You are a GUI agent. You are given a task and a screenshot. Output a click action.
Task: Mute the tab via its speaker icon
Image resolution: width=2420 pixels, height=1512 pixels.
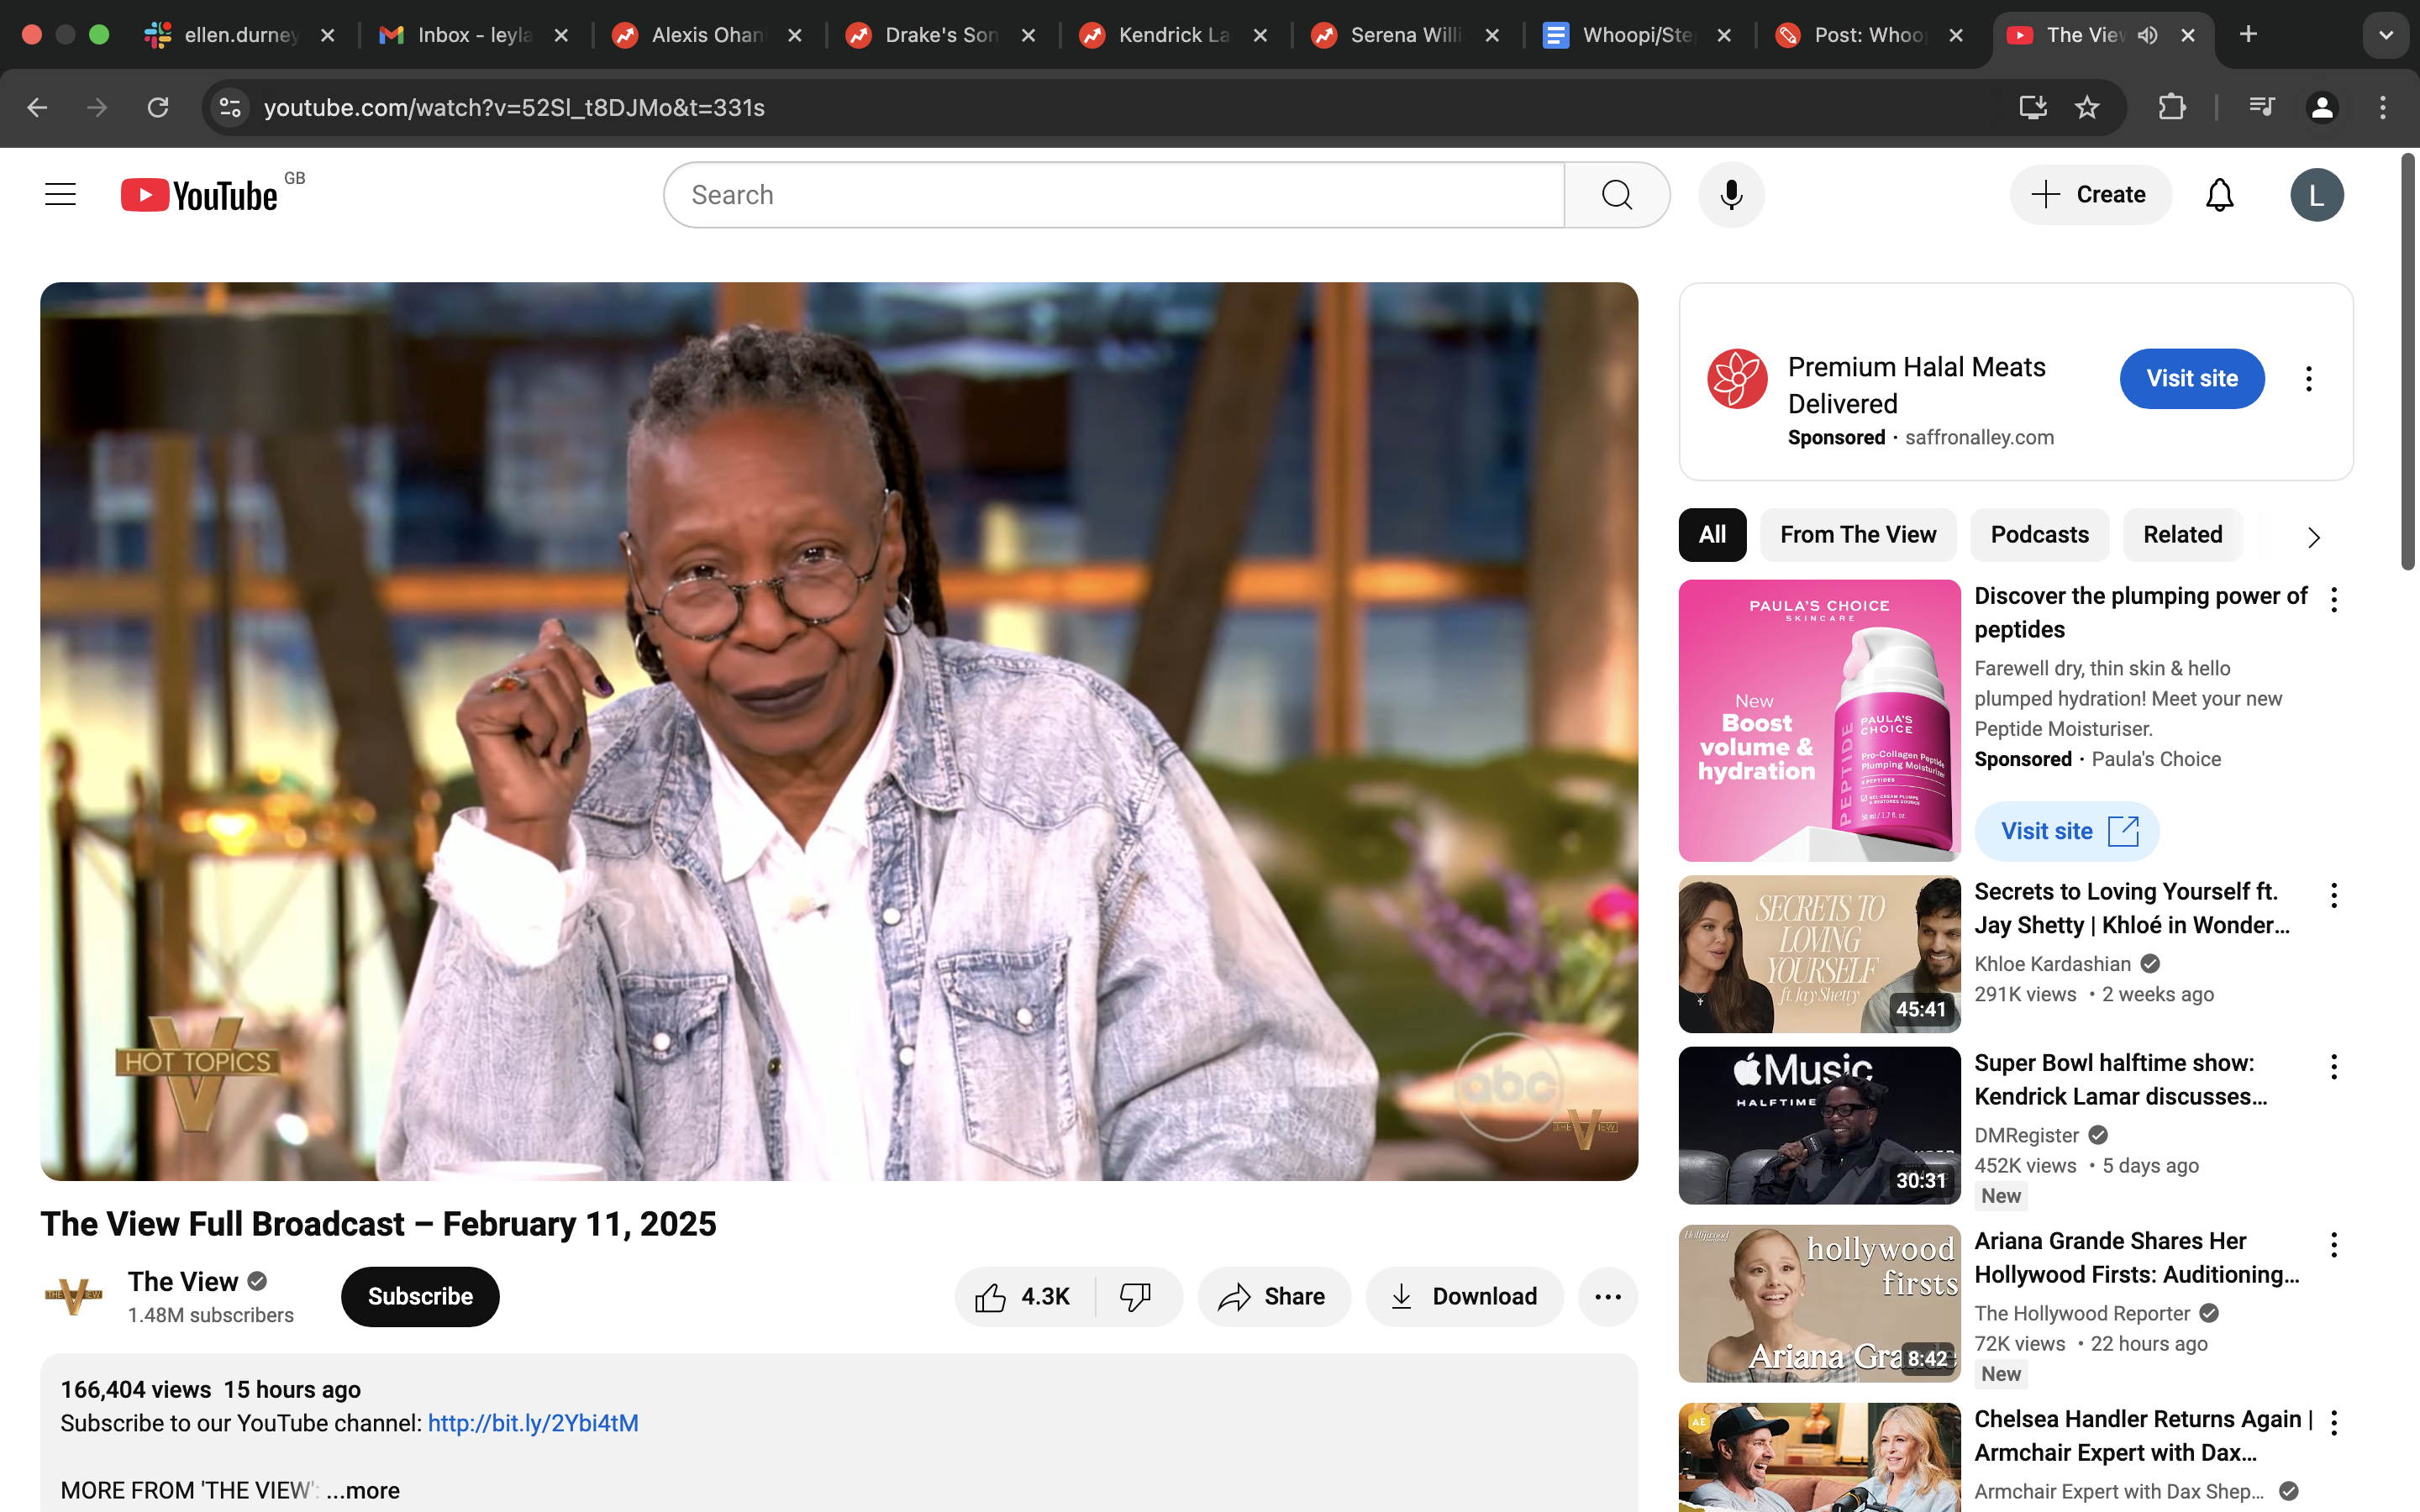(2147, 35)
